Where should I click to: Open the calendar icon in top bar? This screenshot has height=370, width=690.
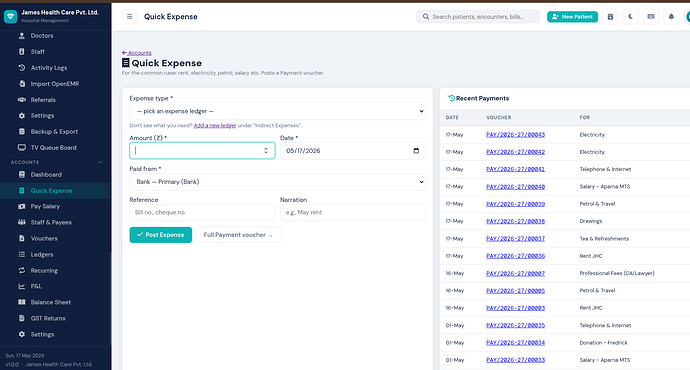pyautogui.click(x=610, y=17)
